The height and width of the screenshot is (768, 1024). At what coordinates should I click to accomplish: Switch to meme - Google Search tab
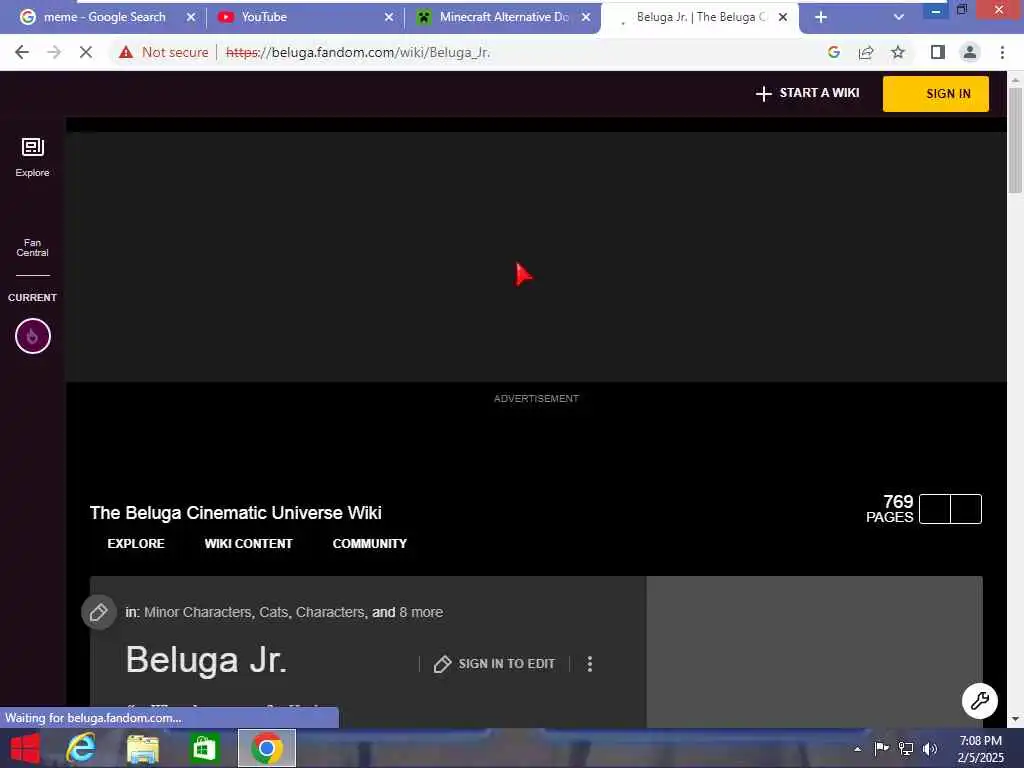[x=104, y=17]
